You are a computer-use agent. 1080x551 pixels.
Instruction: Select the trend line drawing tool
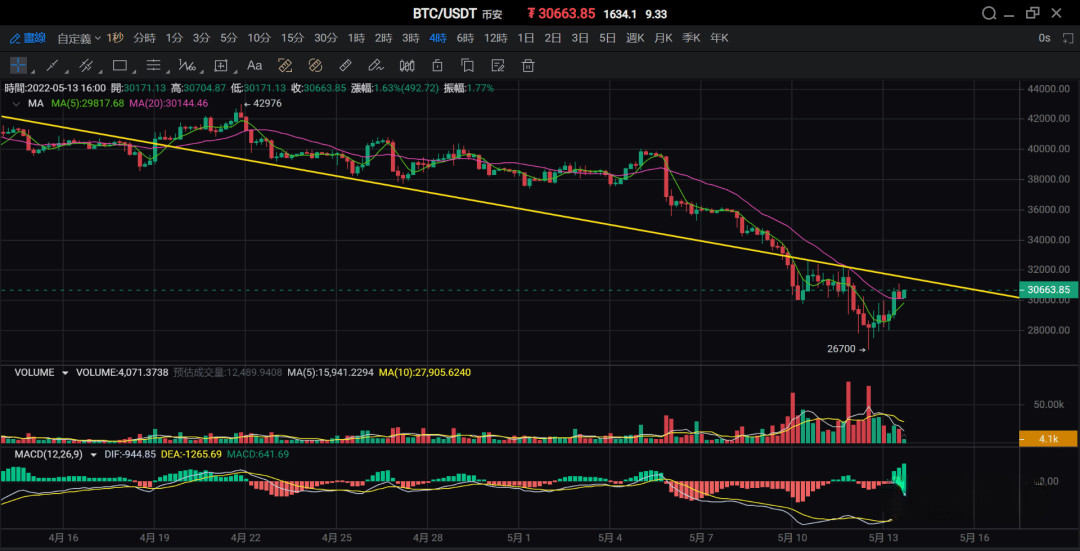(53, 66)
